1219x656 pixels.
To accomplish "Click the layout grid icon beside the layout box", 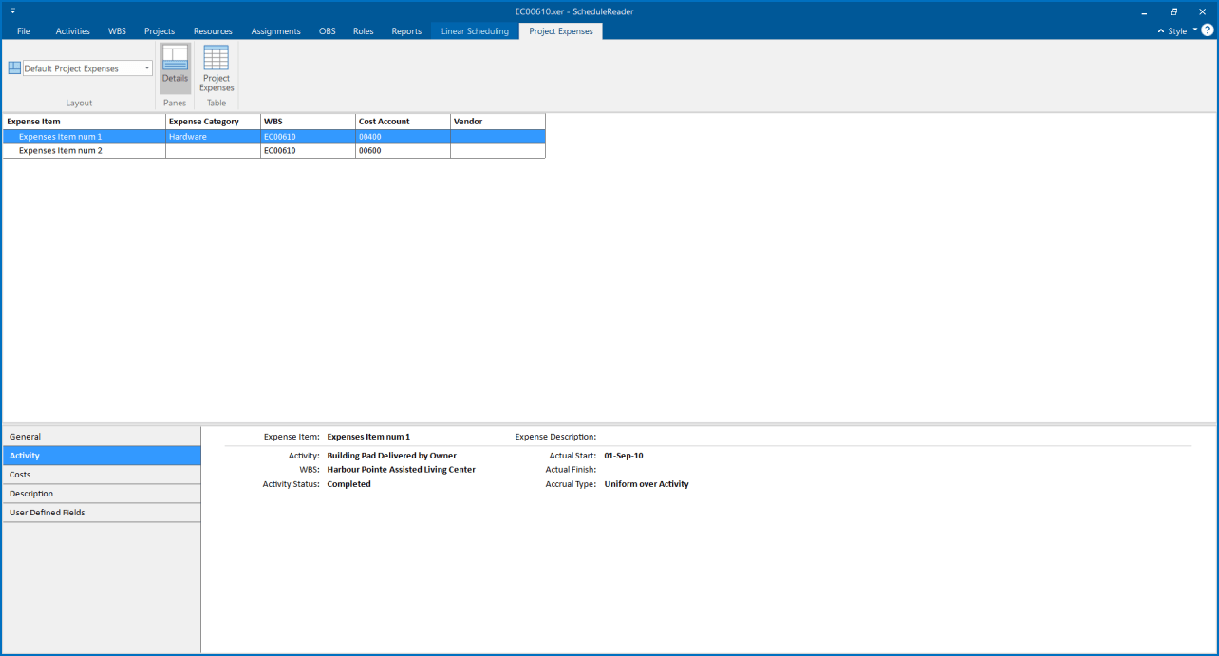I will click(x=14, y=68).
